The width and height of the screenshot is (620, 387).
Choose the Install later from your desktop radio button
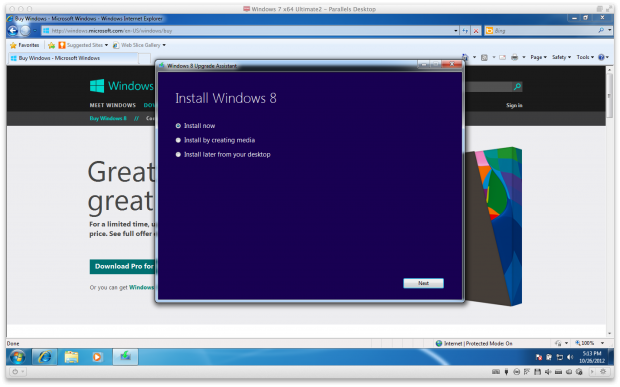[x=178, y=155]
